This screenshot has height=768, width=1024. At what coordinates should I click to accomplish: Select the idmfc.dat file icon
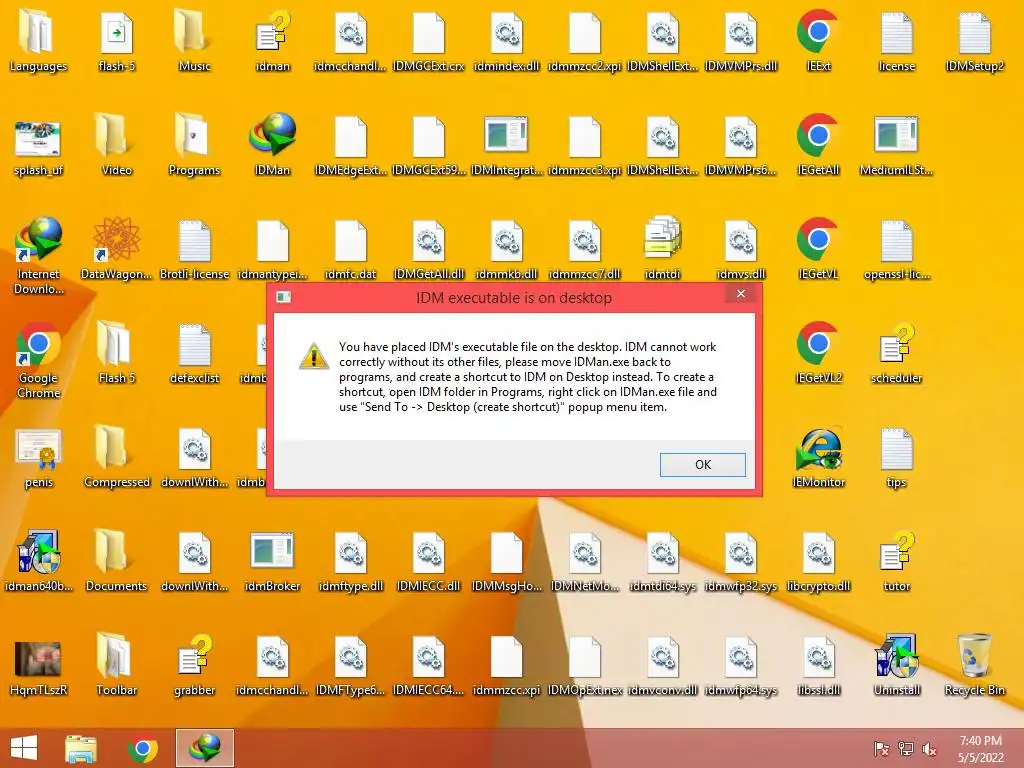click(x=351, y=242)
